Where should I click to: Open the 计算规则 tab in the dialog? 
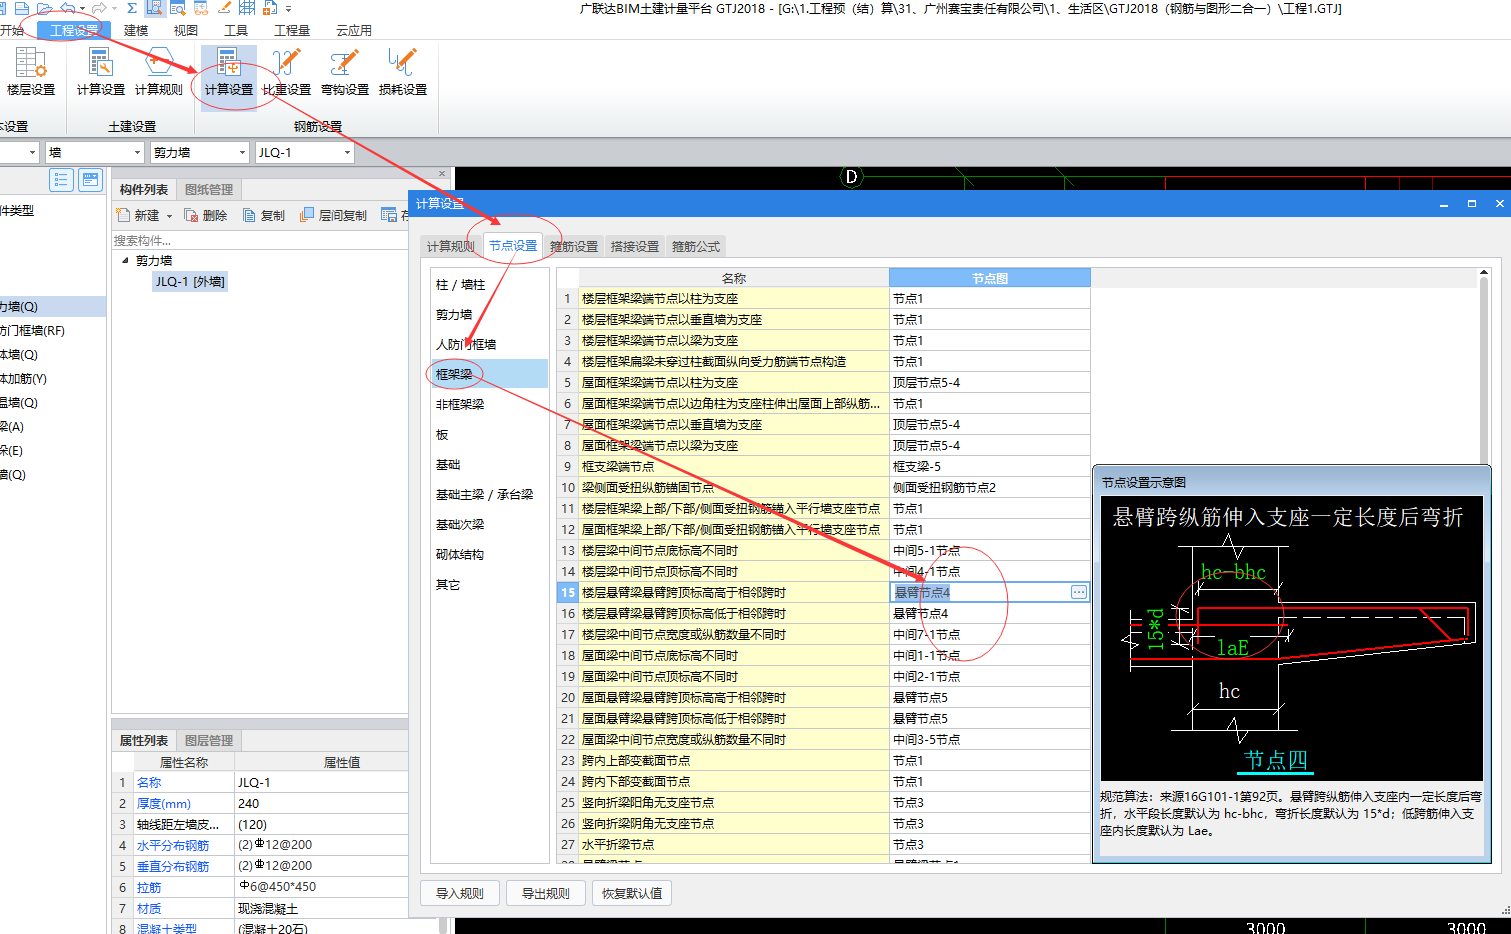point(451,246)
